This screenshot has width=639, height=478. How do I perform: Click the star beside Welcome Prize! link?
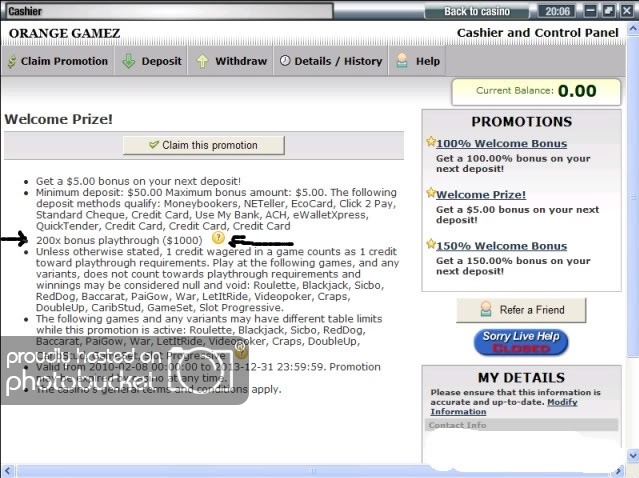[x=431, y=192]
